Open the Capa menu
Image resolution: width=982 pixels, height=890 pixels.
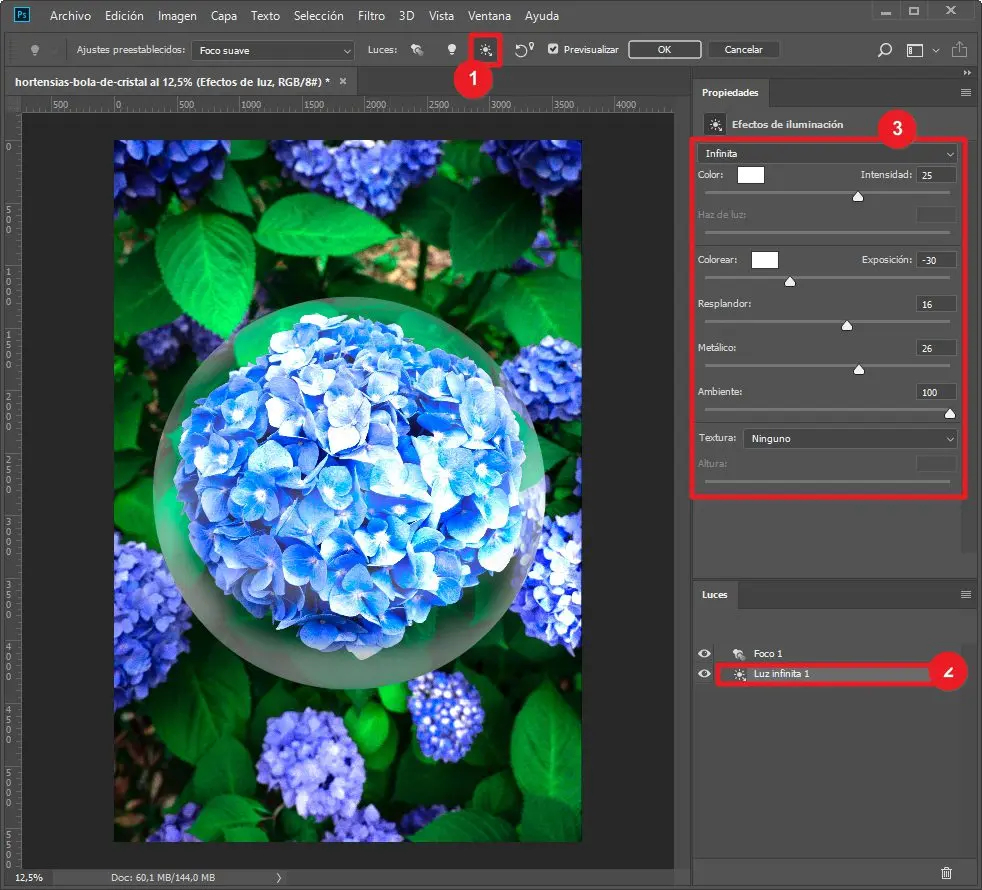pos(224,16)
